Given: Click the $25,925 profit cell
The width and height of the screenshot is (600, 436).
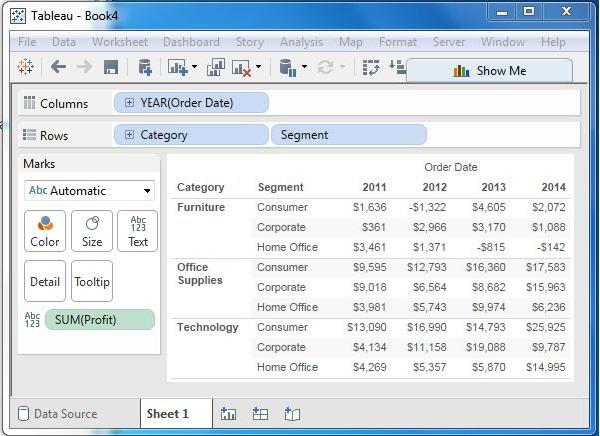Looking at the screenshot, I should click(546, 327).
